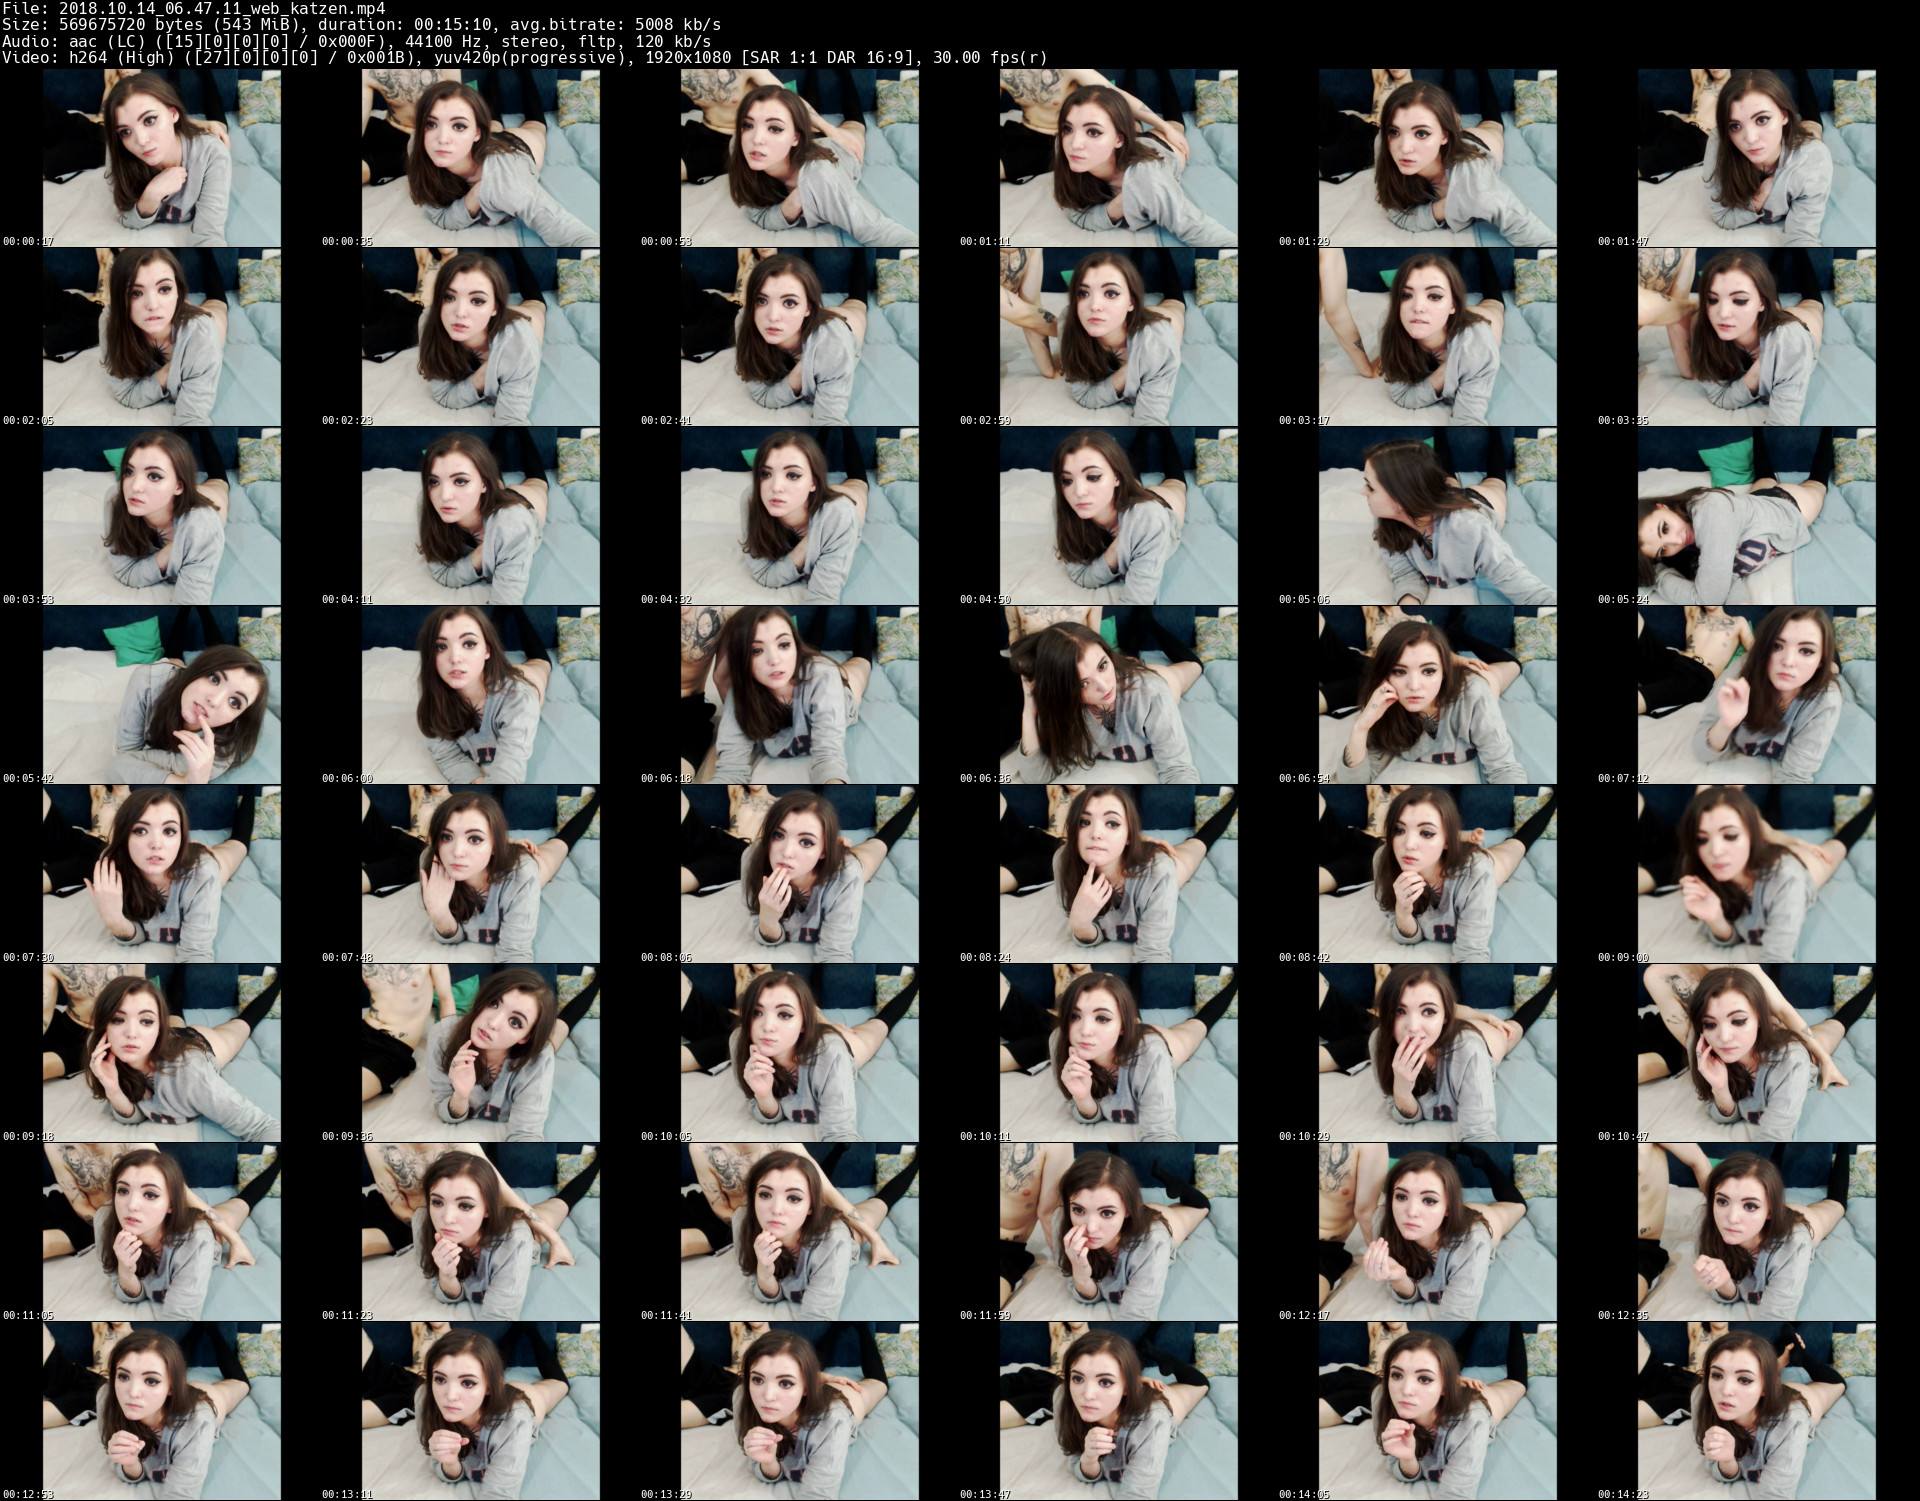This screenshot has width=1920, height=1501.
Task: Open the frame labeled 00:12:53
Action: coord(161,1411)
